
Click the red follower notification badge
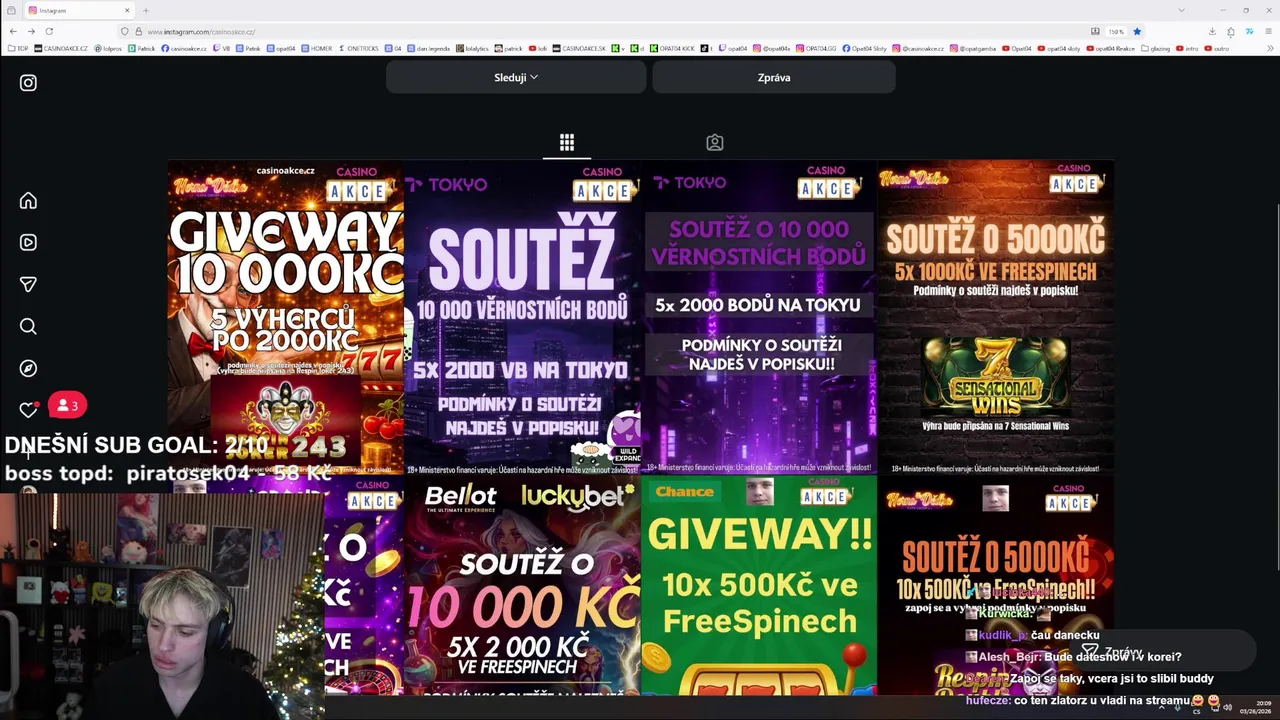[67, 405]
